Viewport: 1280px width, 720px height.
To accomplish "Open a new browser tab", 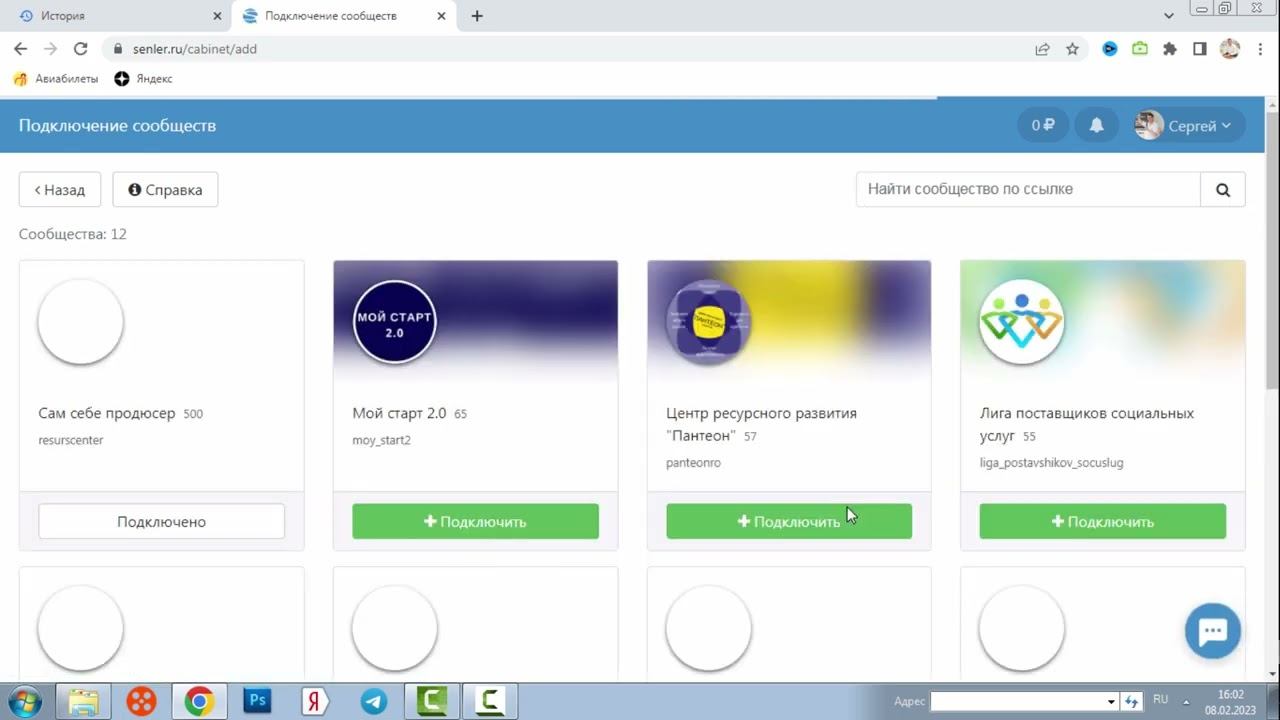I will [x=477, y=16].
